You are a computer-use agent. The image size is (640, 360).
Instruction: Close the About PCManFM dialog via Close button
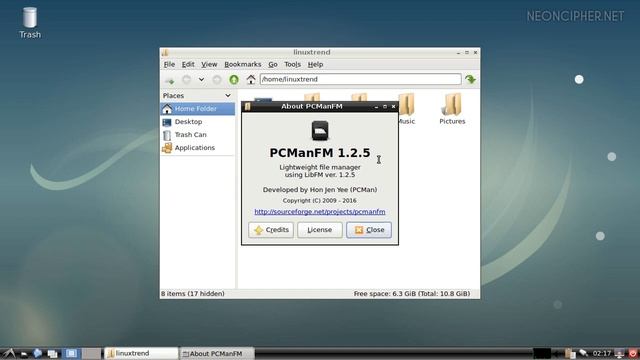369,230
